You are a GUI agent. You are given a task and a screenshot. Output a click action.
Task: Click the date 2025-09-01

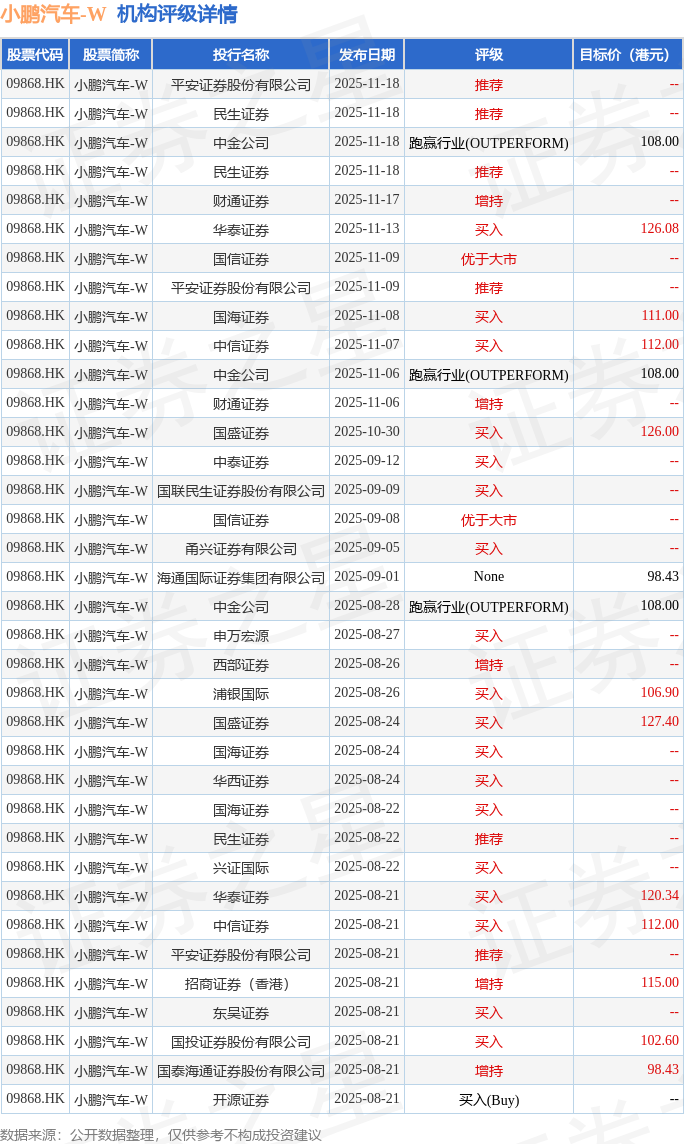tap(367, 577)
